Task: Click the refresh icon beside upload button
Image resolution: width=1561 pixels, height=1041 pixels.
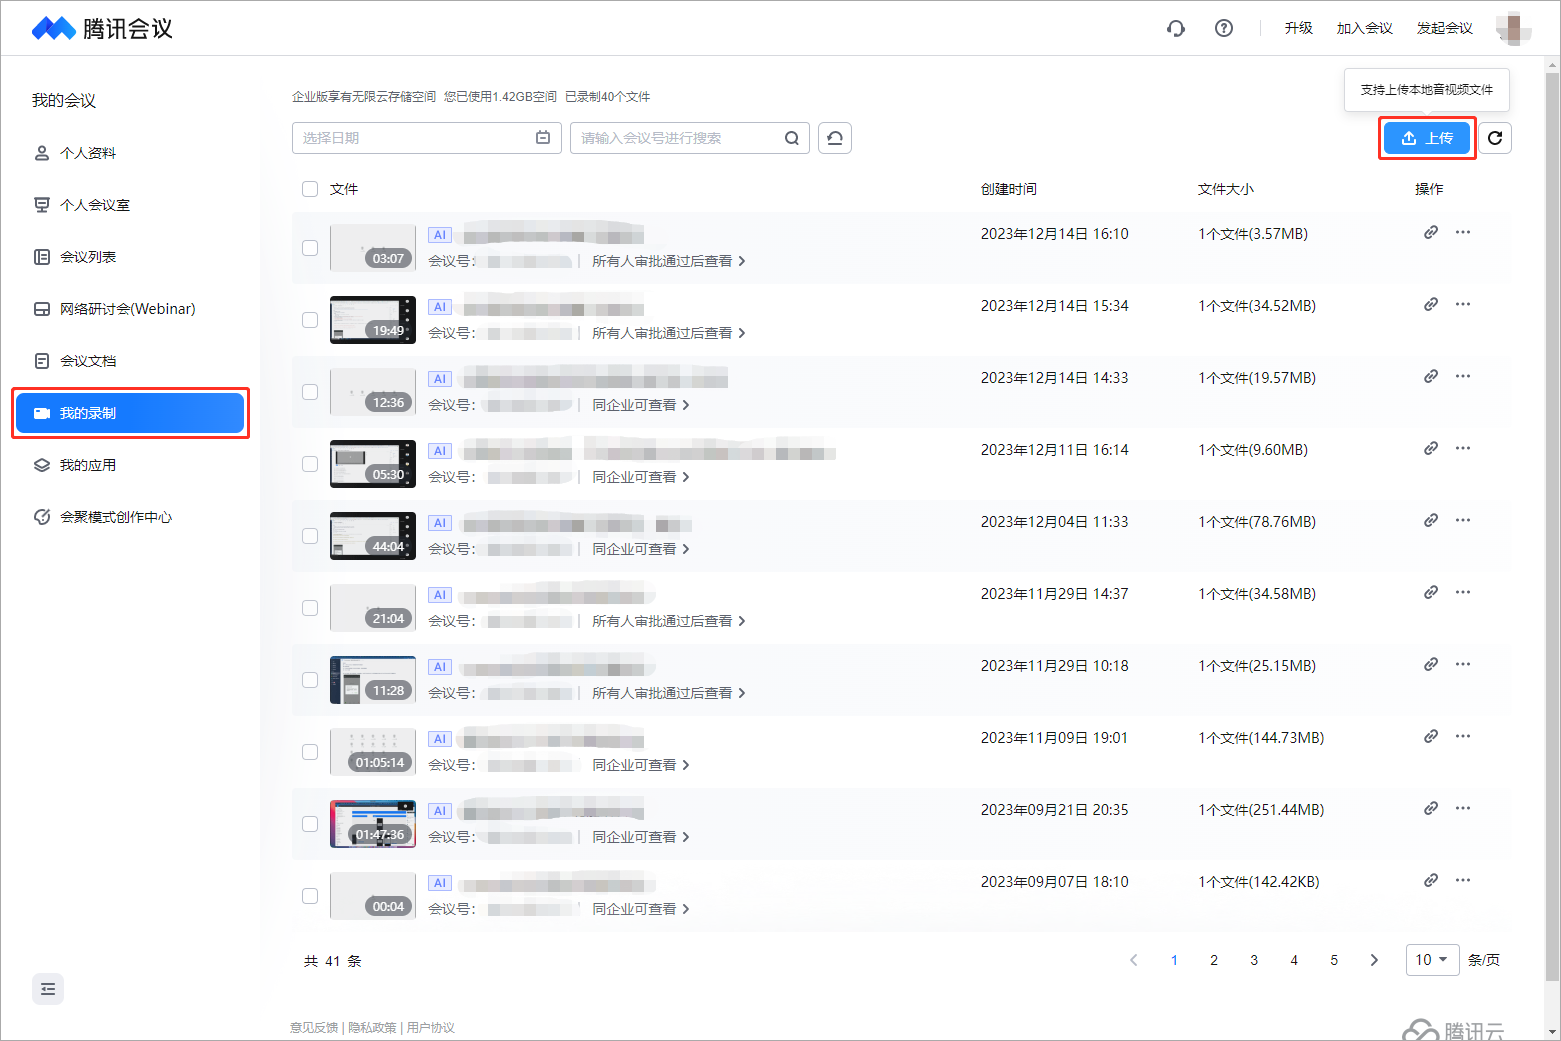Action: 1495,138
